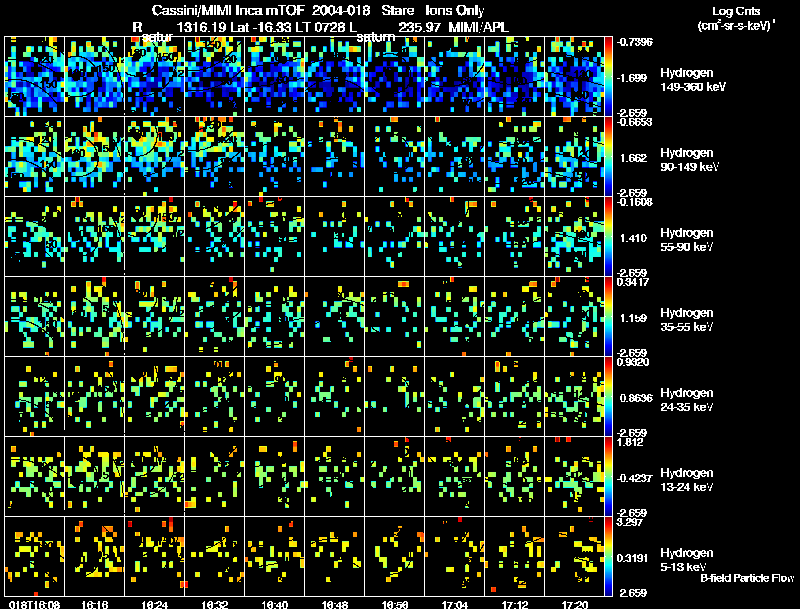Click the -0.1608 color scale value
This screenshot has width=800, height=609.
634,202
